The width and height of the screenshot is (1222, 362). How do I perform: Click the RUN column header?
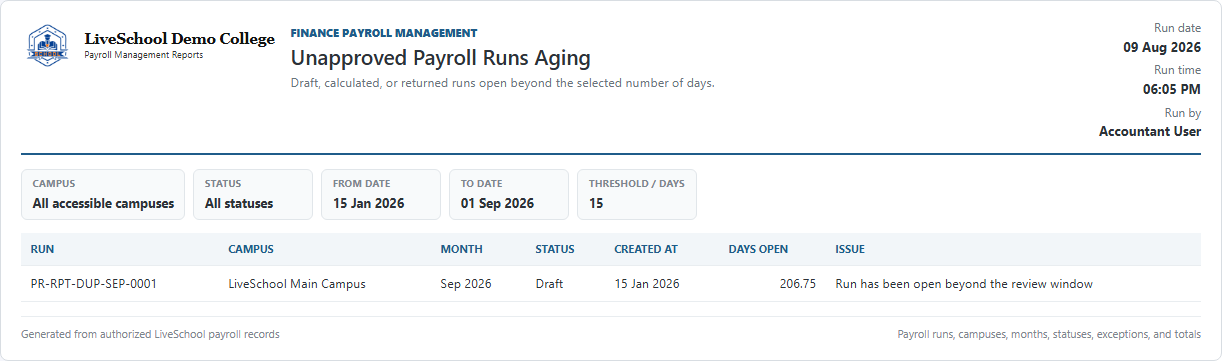[x=43, y=249]
